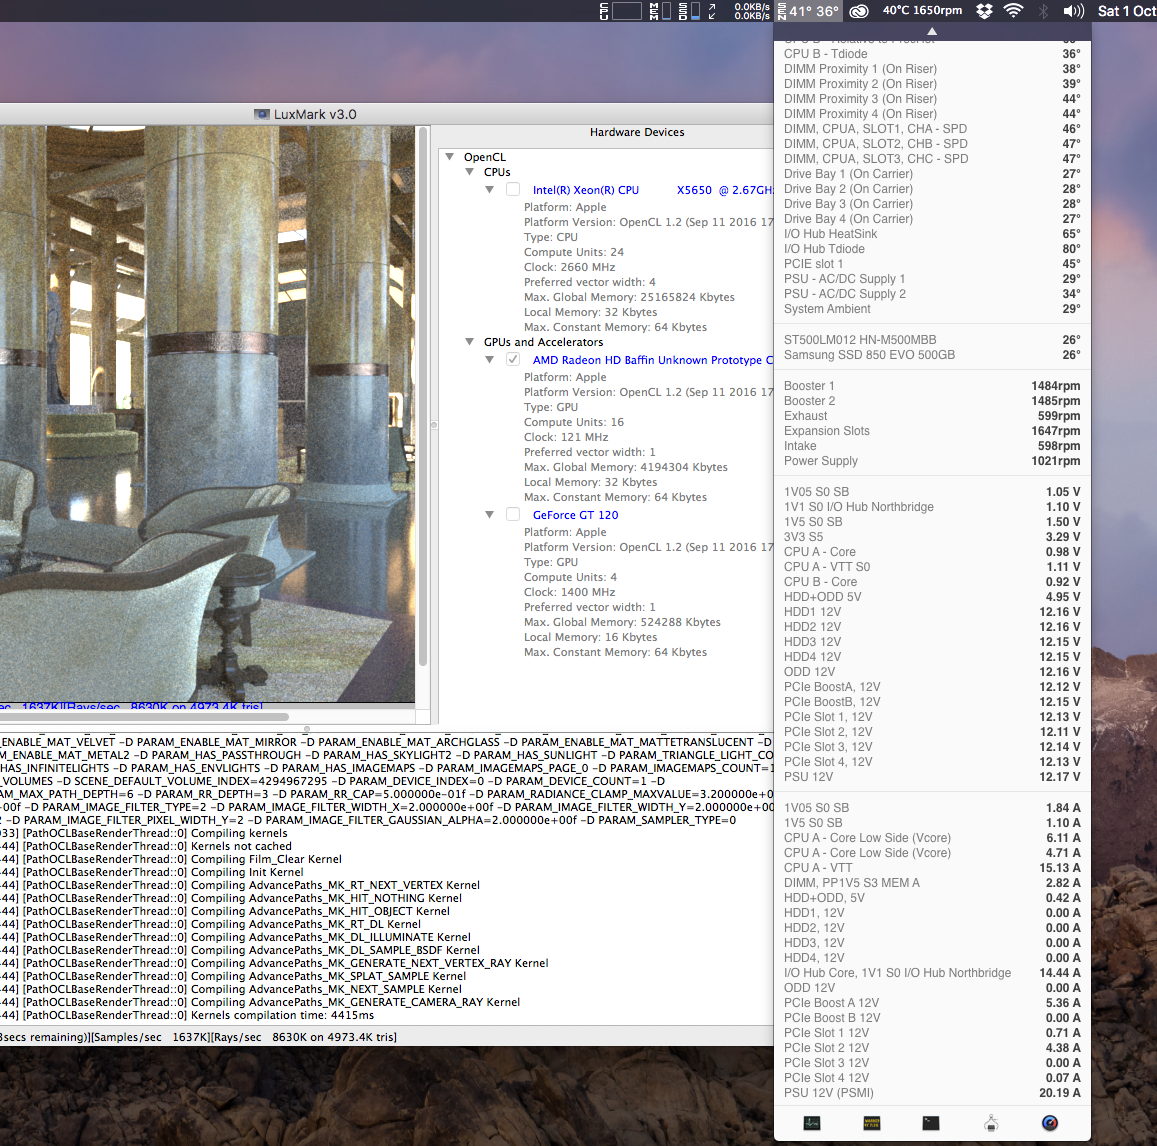Click the render view horizontal scrollbar

point(144,716)
